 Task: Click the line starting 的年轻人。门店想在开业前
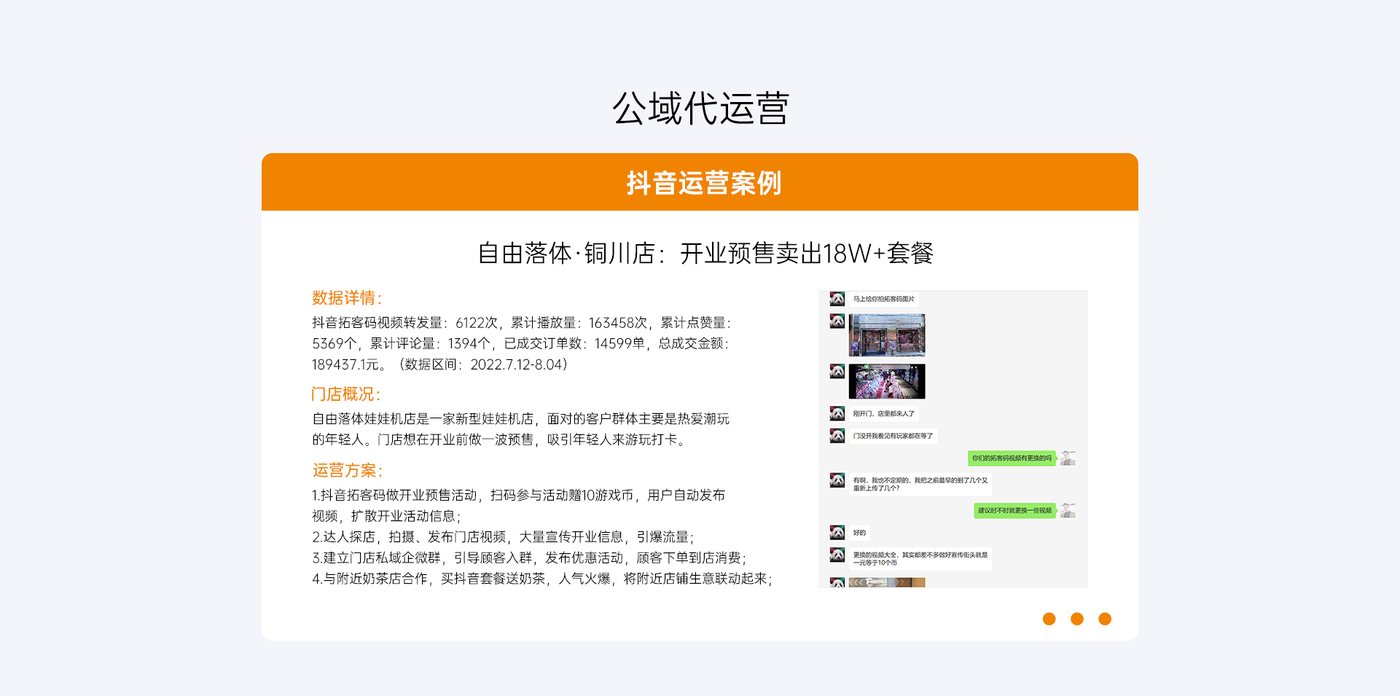tap(499, 440)
